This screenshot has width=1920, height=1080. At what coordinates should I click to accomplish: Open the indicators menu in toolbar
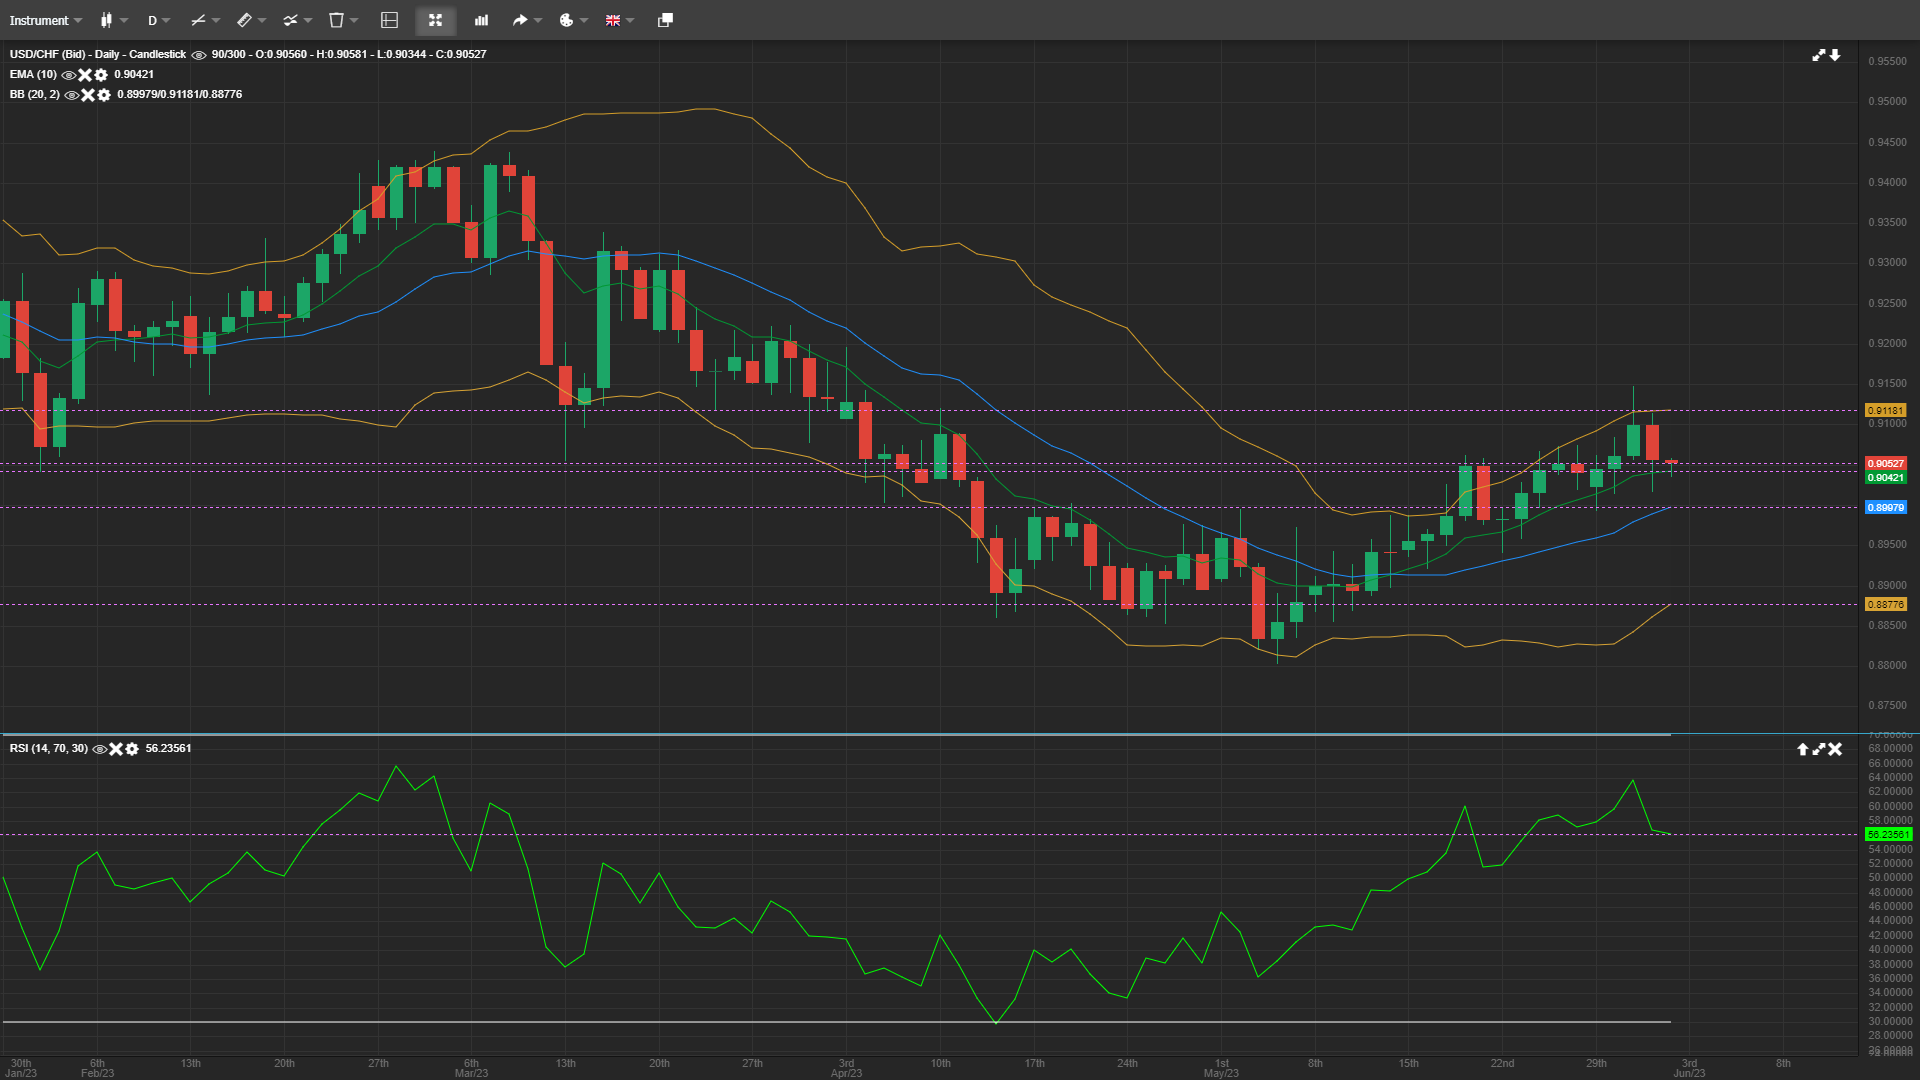[x=297, y=20]
